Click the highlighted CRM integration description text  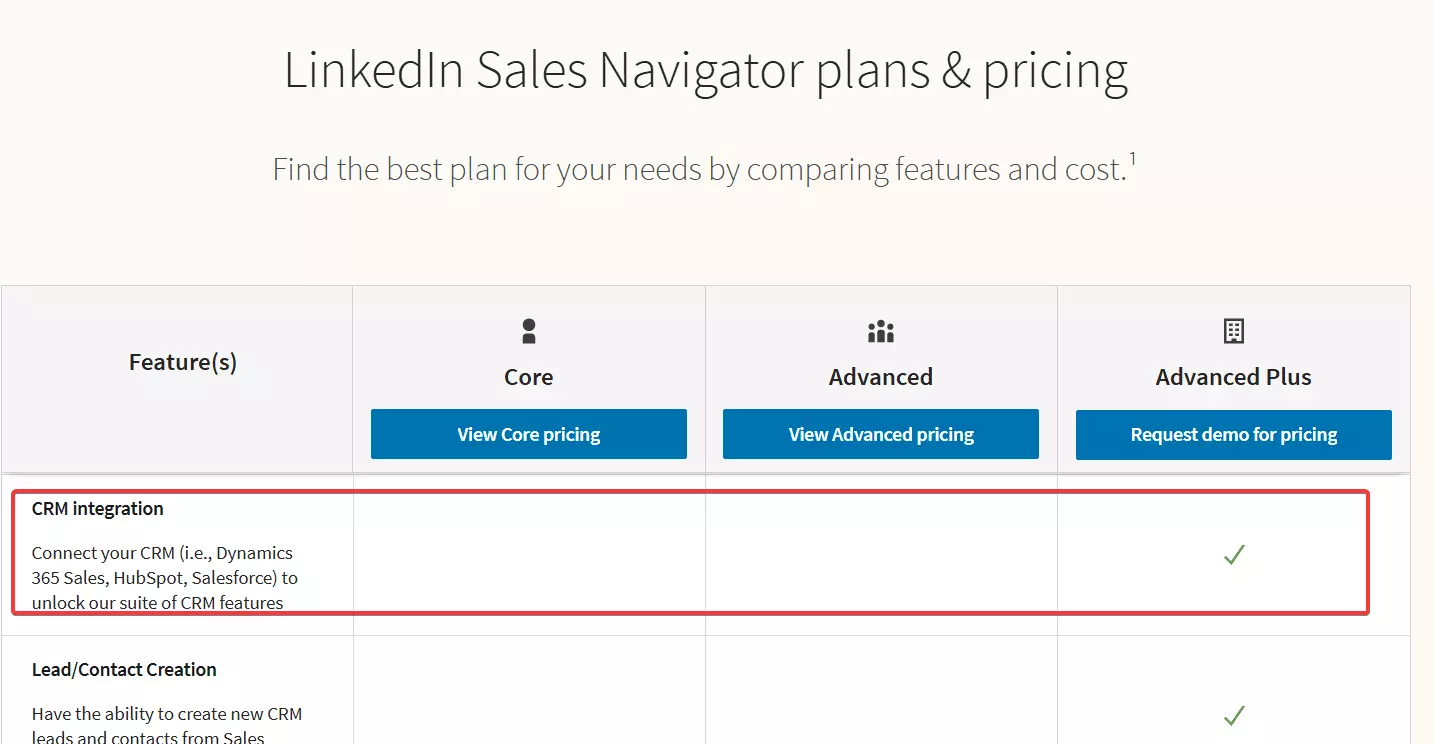point(163,577)
